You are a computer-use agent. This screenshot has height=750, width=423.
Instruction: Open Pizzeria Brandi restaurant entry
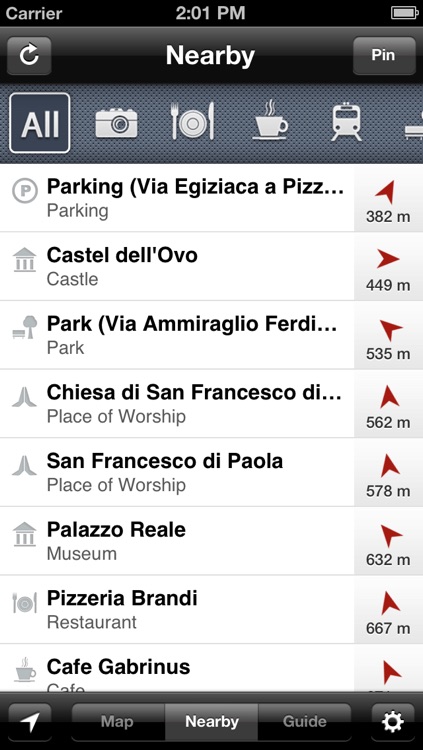click(177, 609)
